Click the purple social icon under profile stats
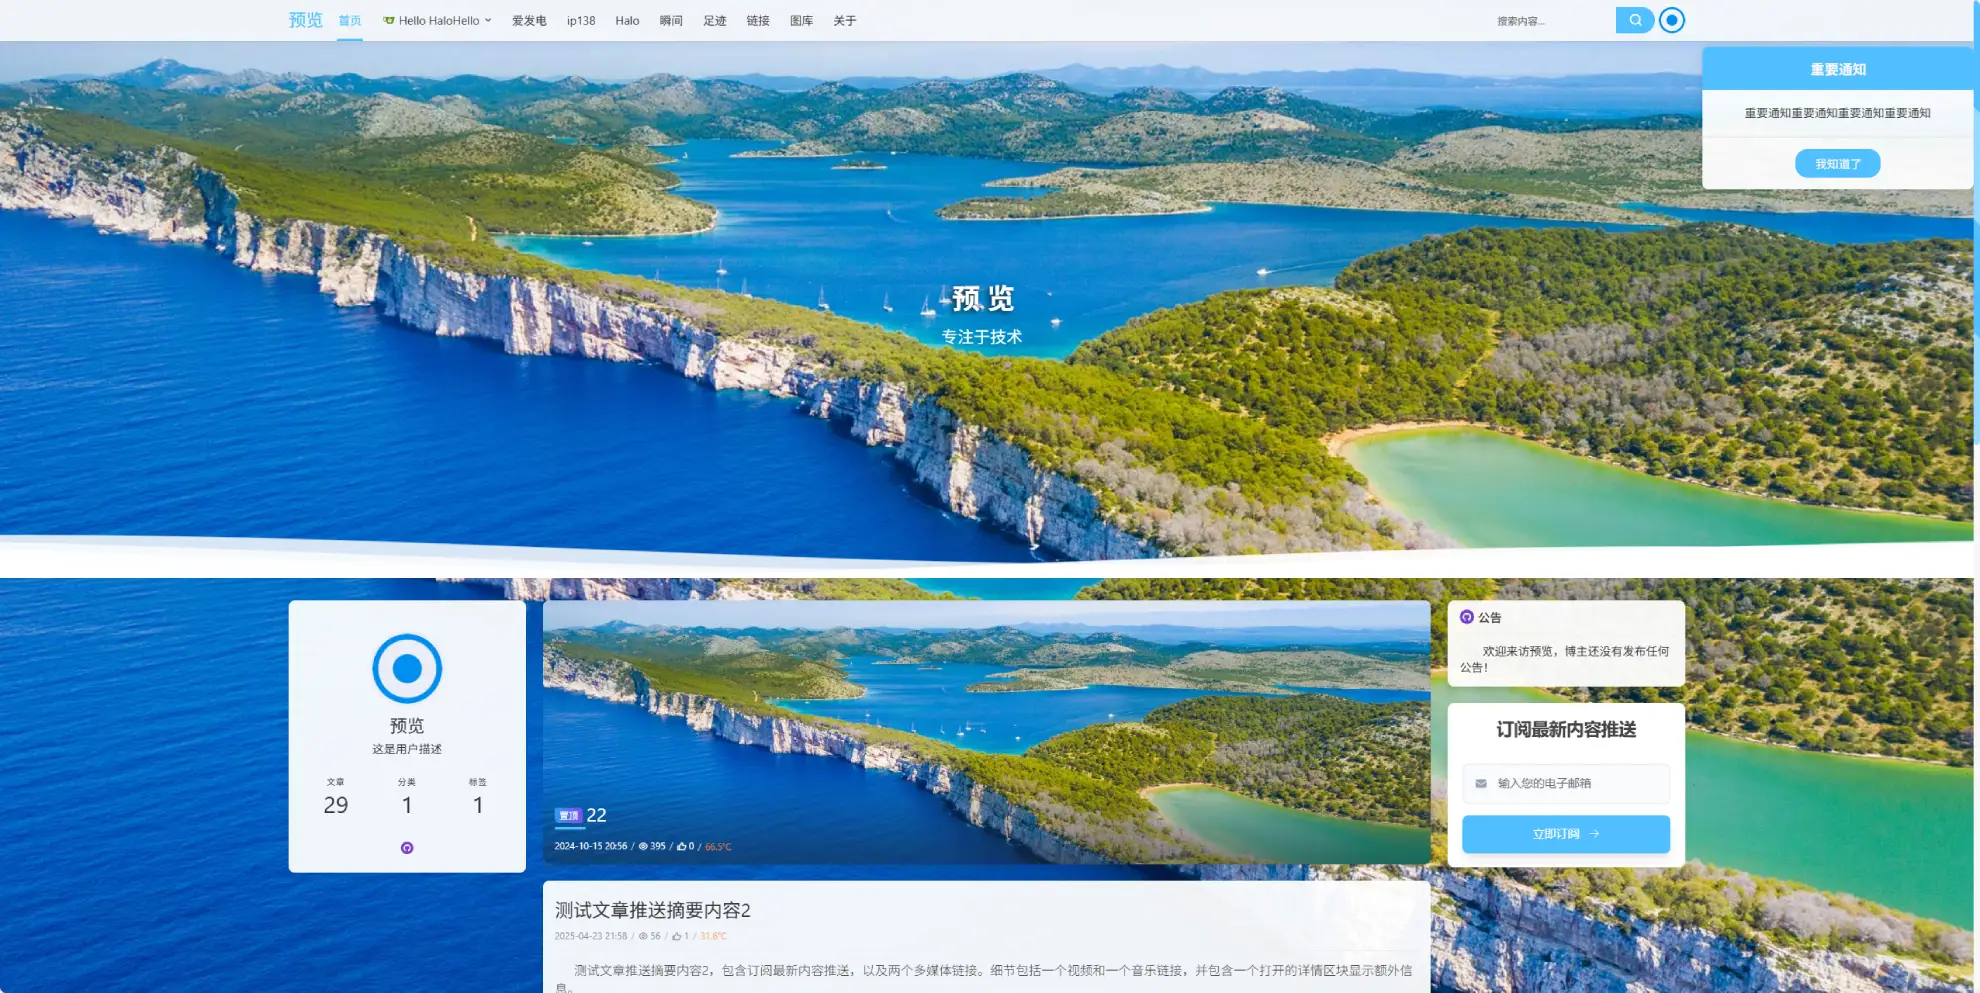 coord(407,848)
